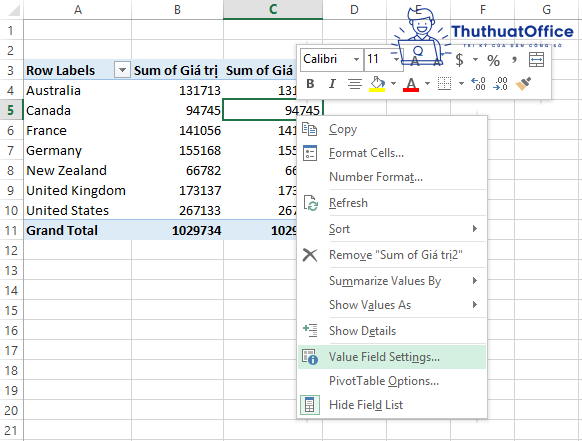582x441 pixels.
Task: Expand Show Values As submenu
Action: [x=392, y=305]
